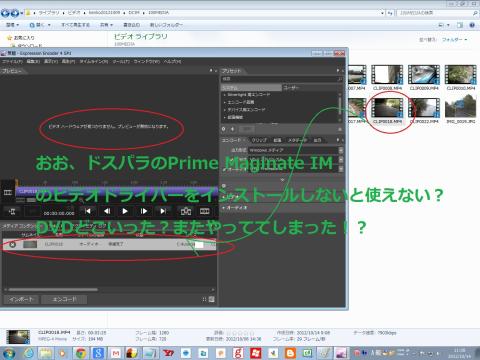Select the Encode tab in settings panel
Viewport: 480px width, 360px height.
(231, 140)
